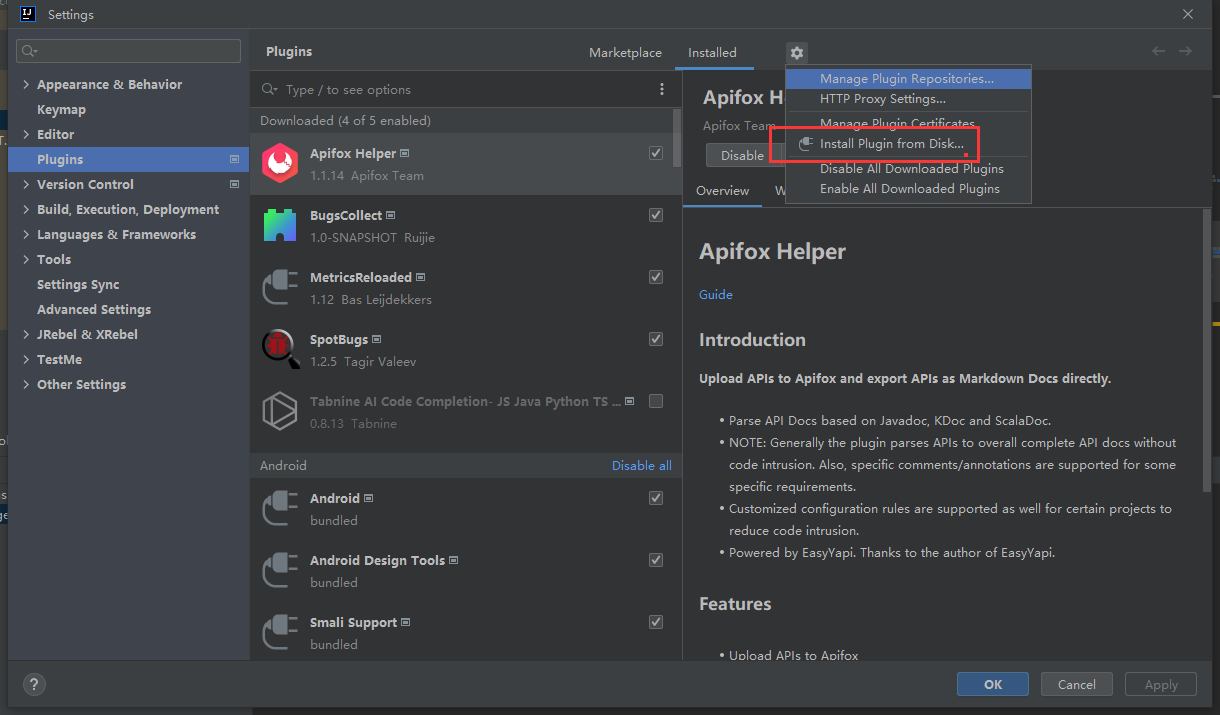
Task: Click the SpotBugs bug icon
Action: coord(280,348)
